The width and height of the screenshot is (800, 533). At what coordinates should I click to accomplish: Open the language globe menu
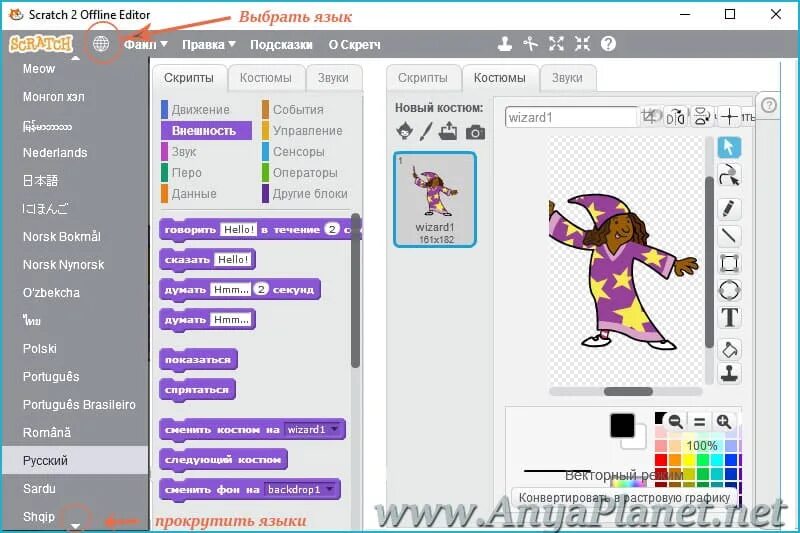(x=101, y=44)
